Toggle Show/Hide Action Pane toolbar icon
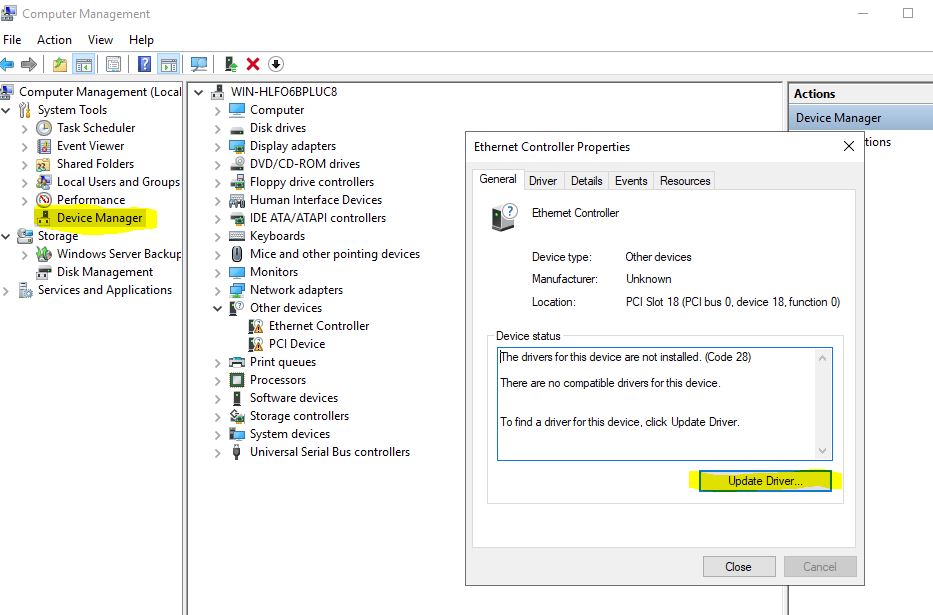This screenshot has width=933, height=615. 169,64
